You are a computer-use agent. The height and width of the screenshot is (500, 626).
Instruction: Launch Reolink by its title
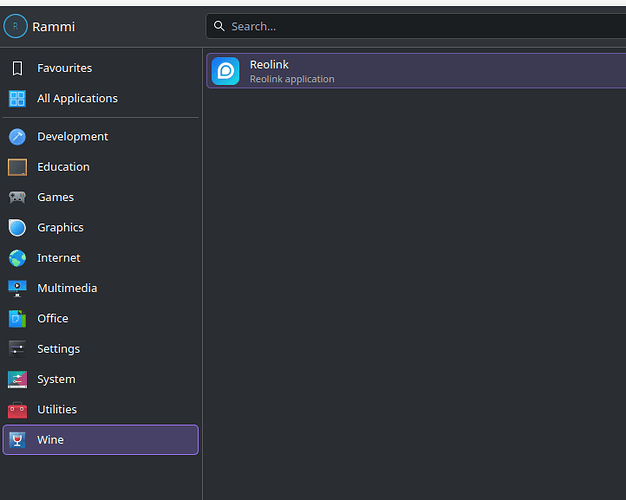(x=269, y=65)
